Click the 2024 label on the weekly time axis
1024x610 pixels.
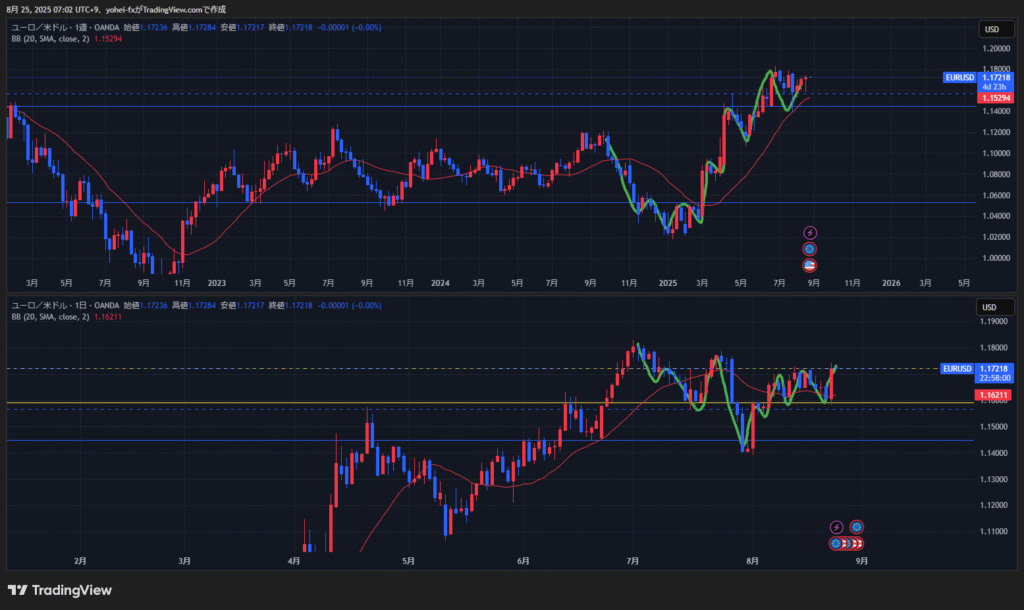click(440, 283)
